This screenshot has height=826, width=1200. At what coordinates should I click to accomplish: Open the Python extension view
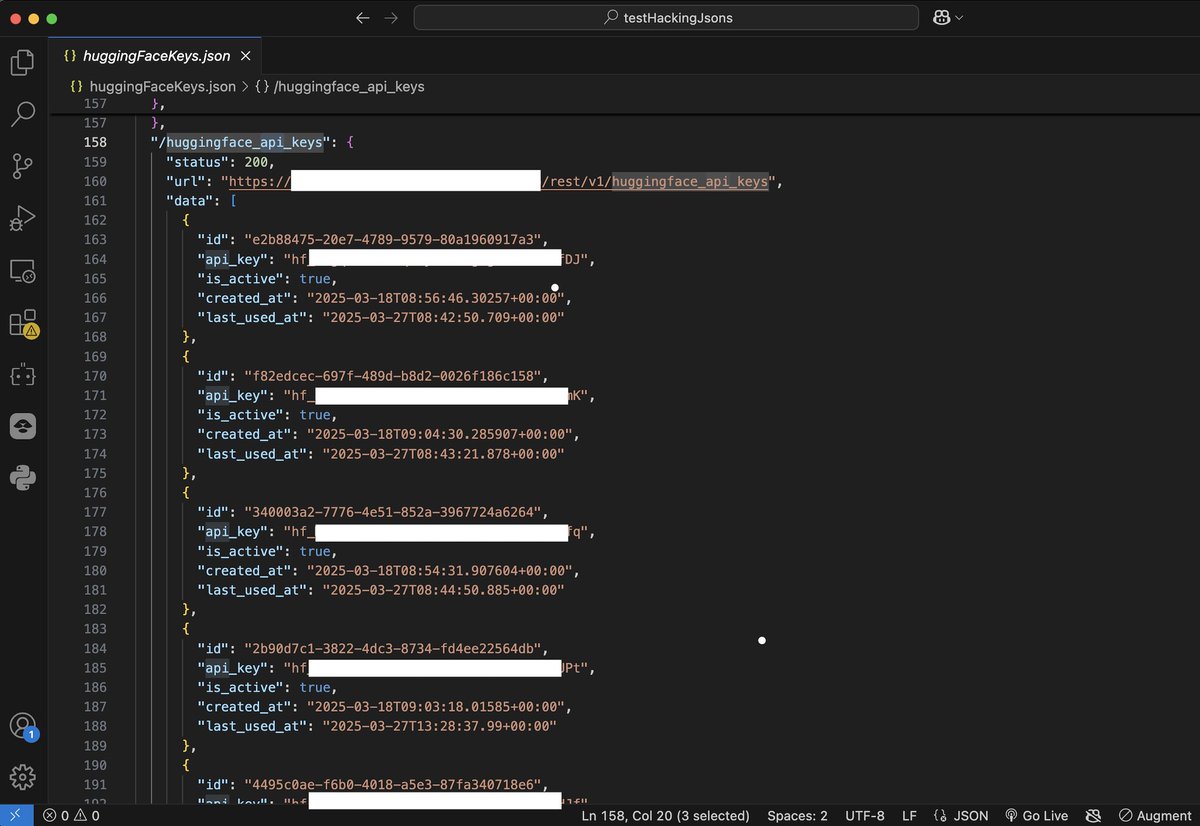(22, 478)
